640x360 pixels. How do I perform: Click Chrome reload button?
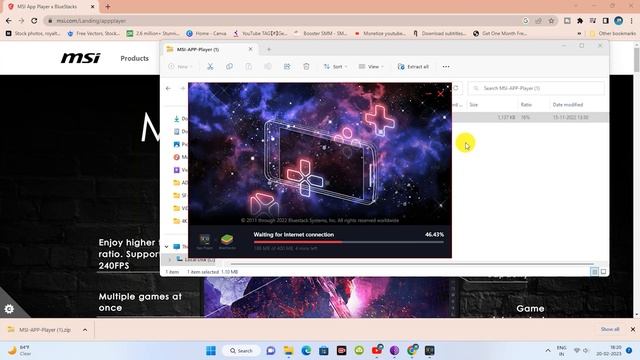click(x=34, y=20)
